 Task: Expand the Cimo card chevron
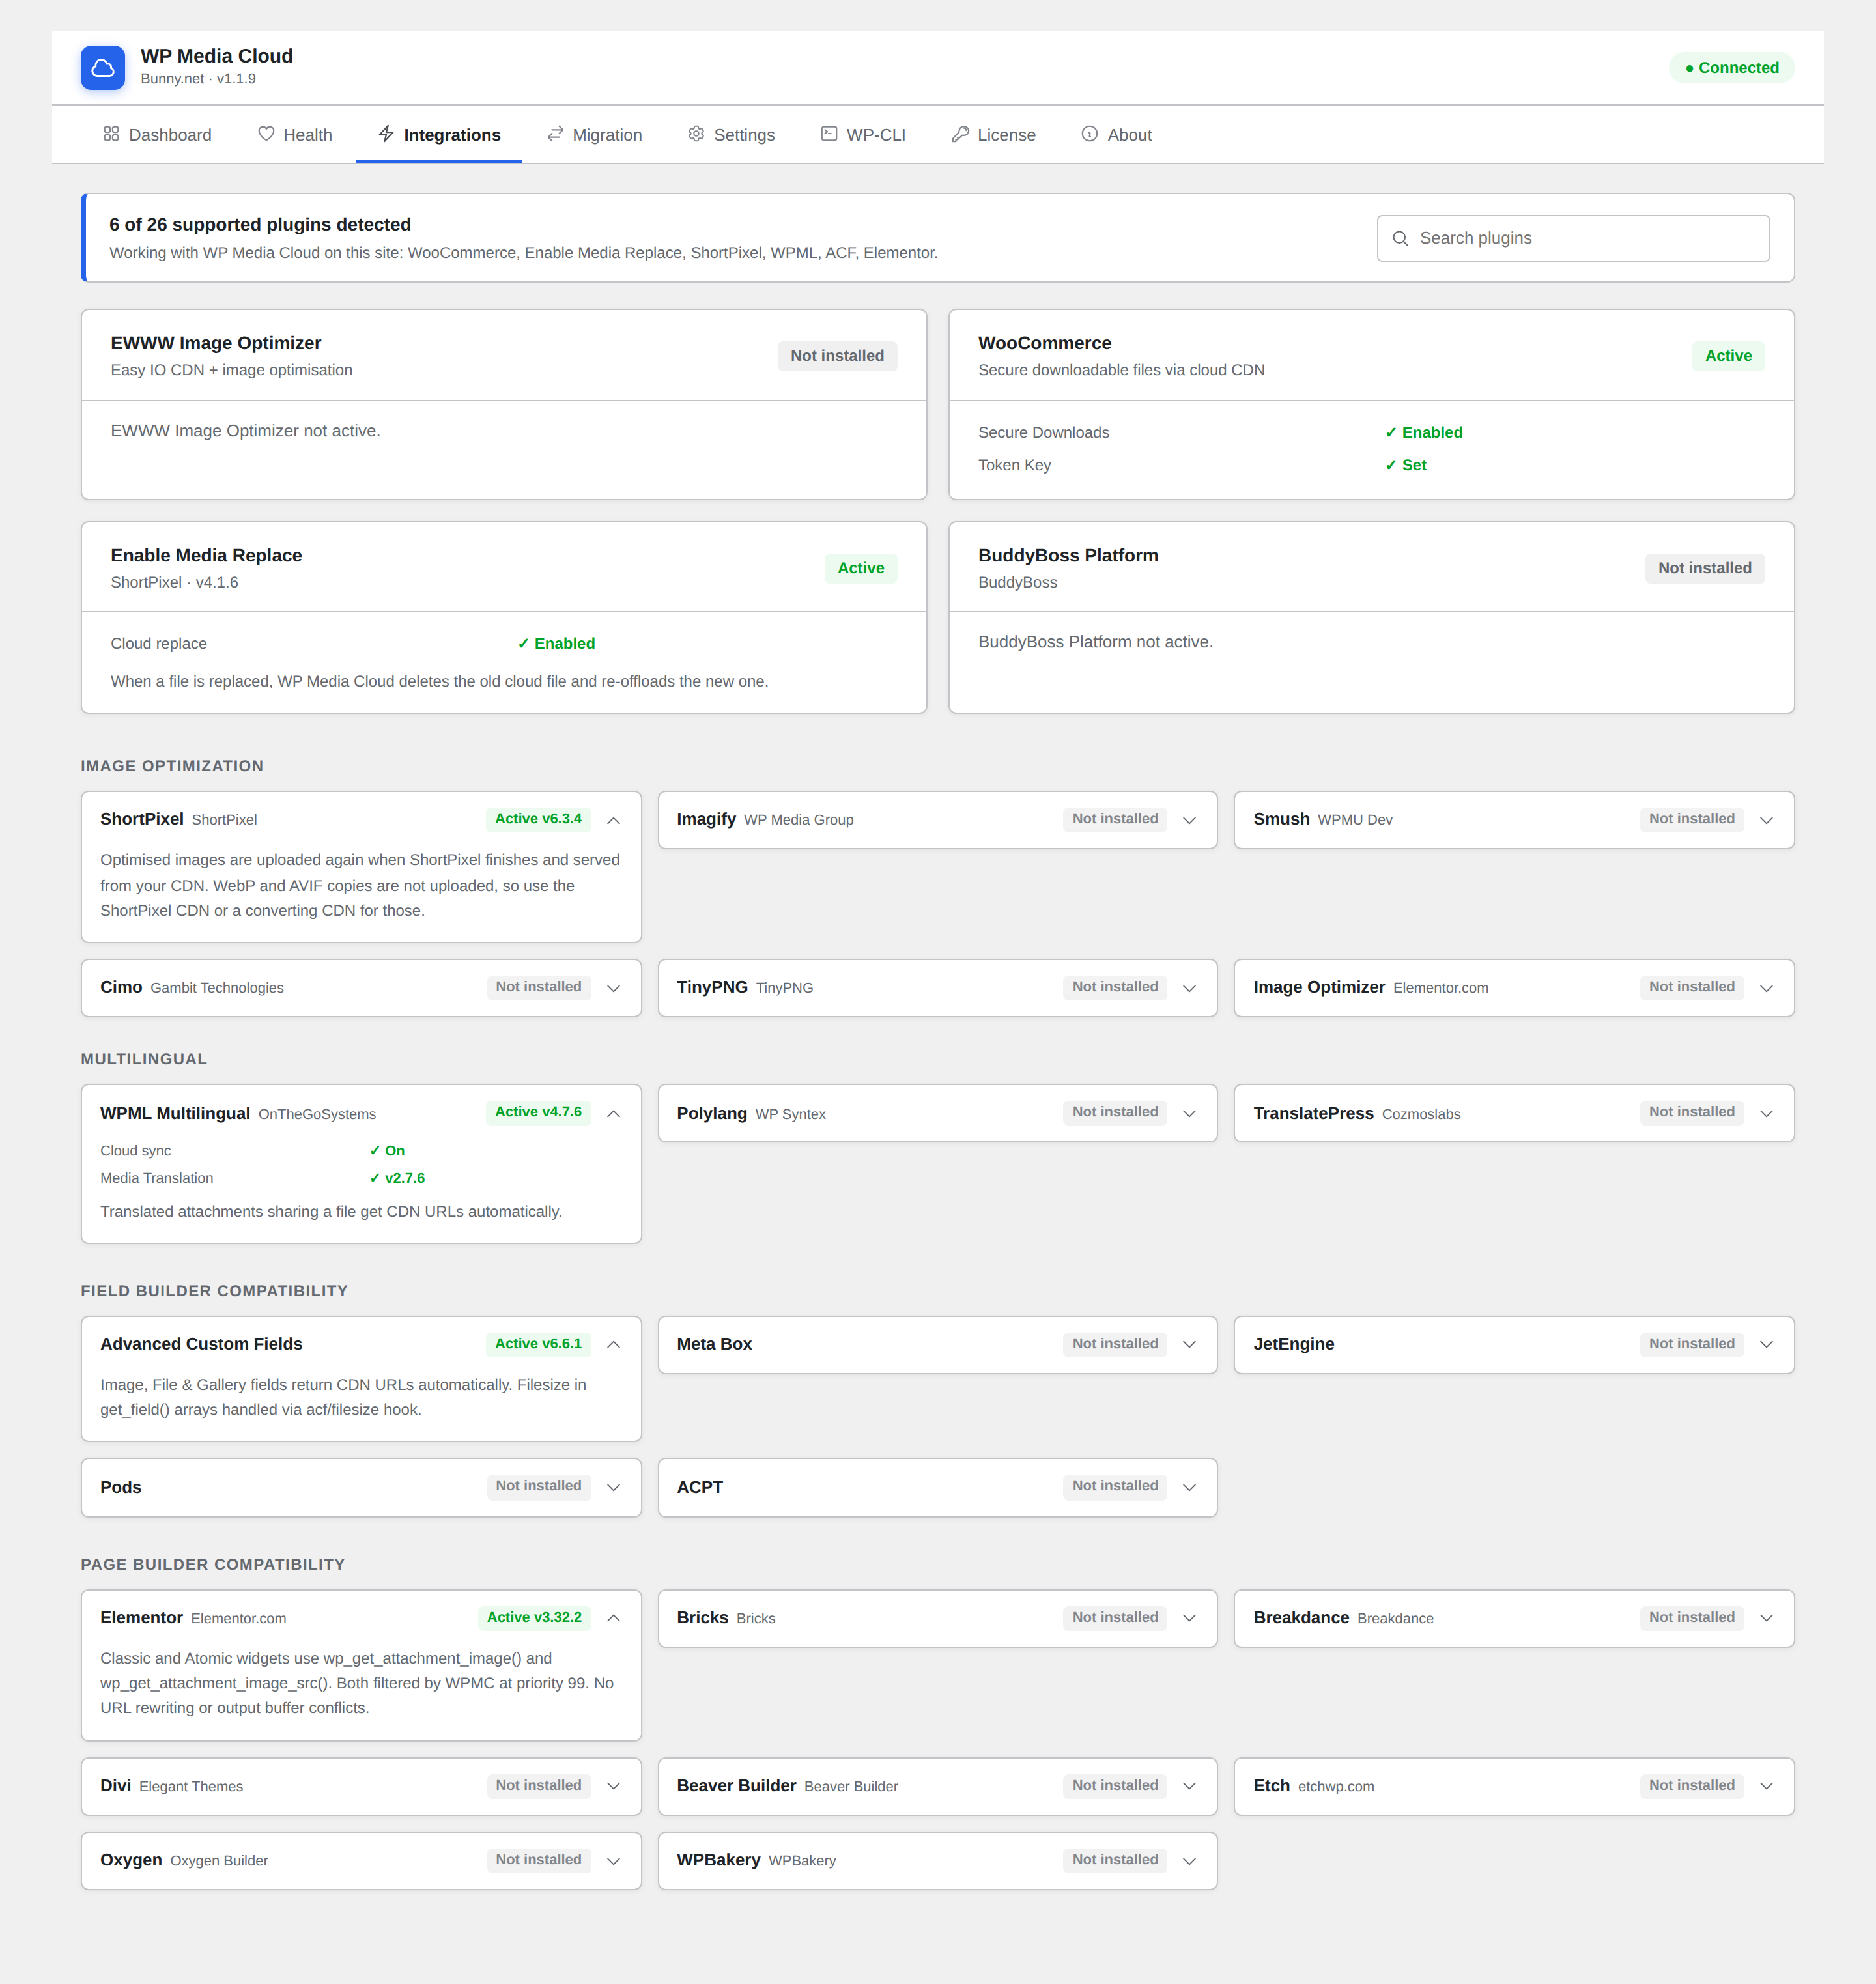[614, 988]
